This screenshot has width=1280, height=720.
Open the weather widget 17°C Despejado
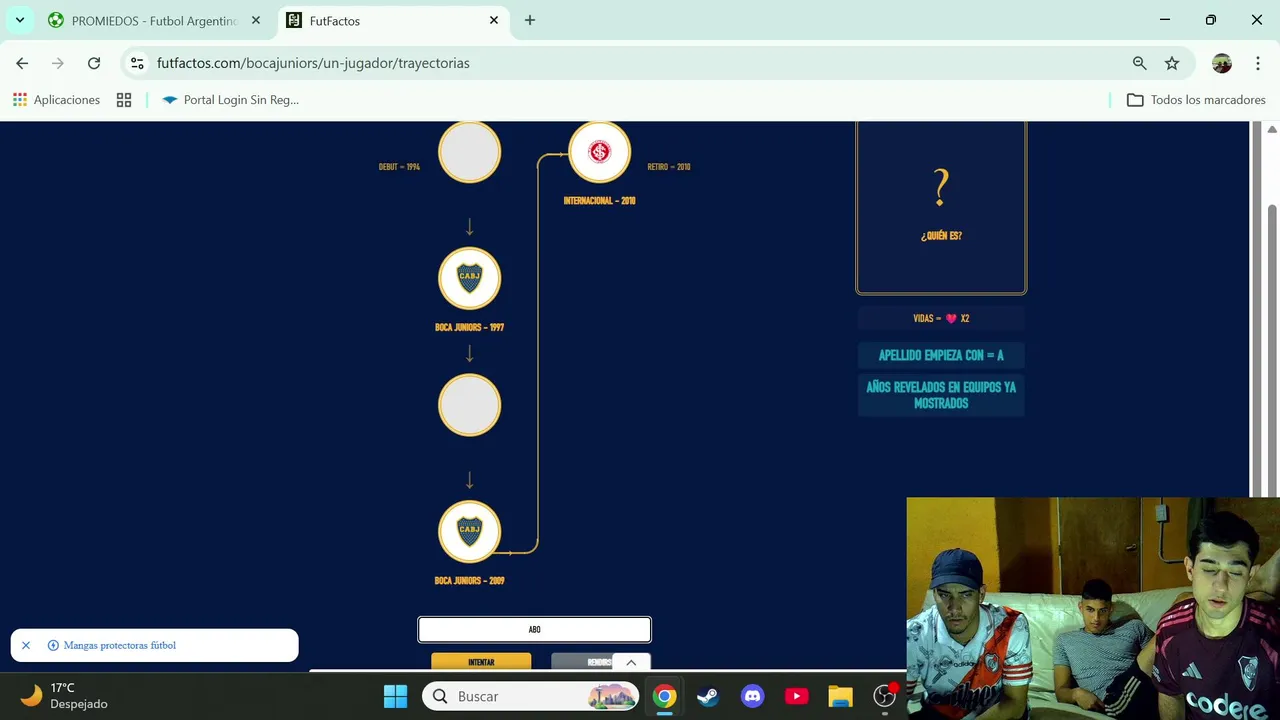tap(66, 696)
